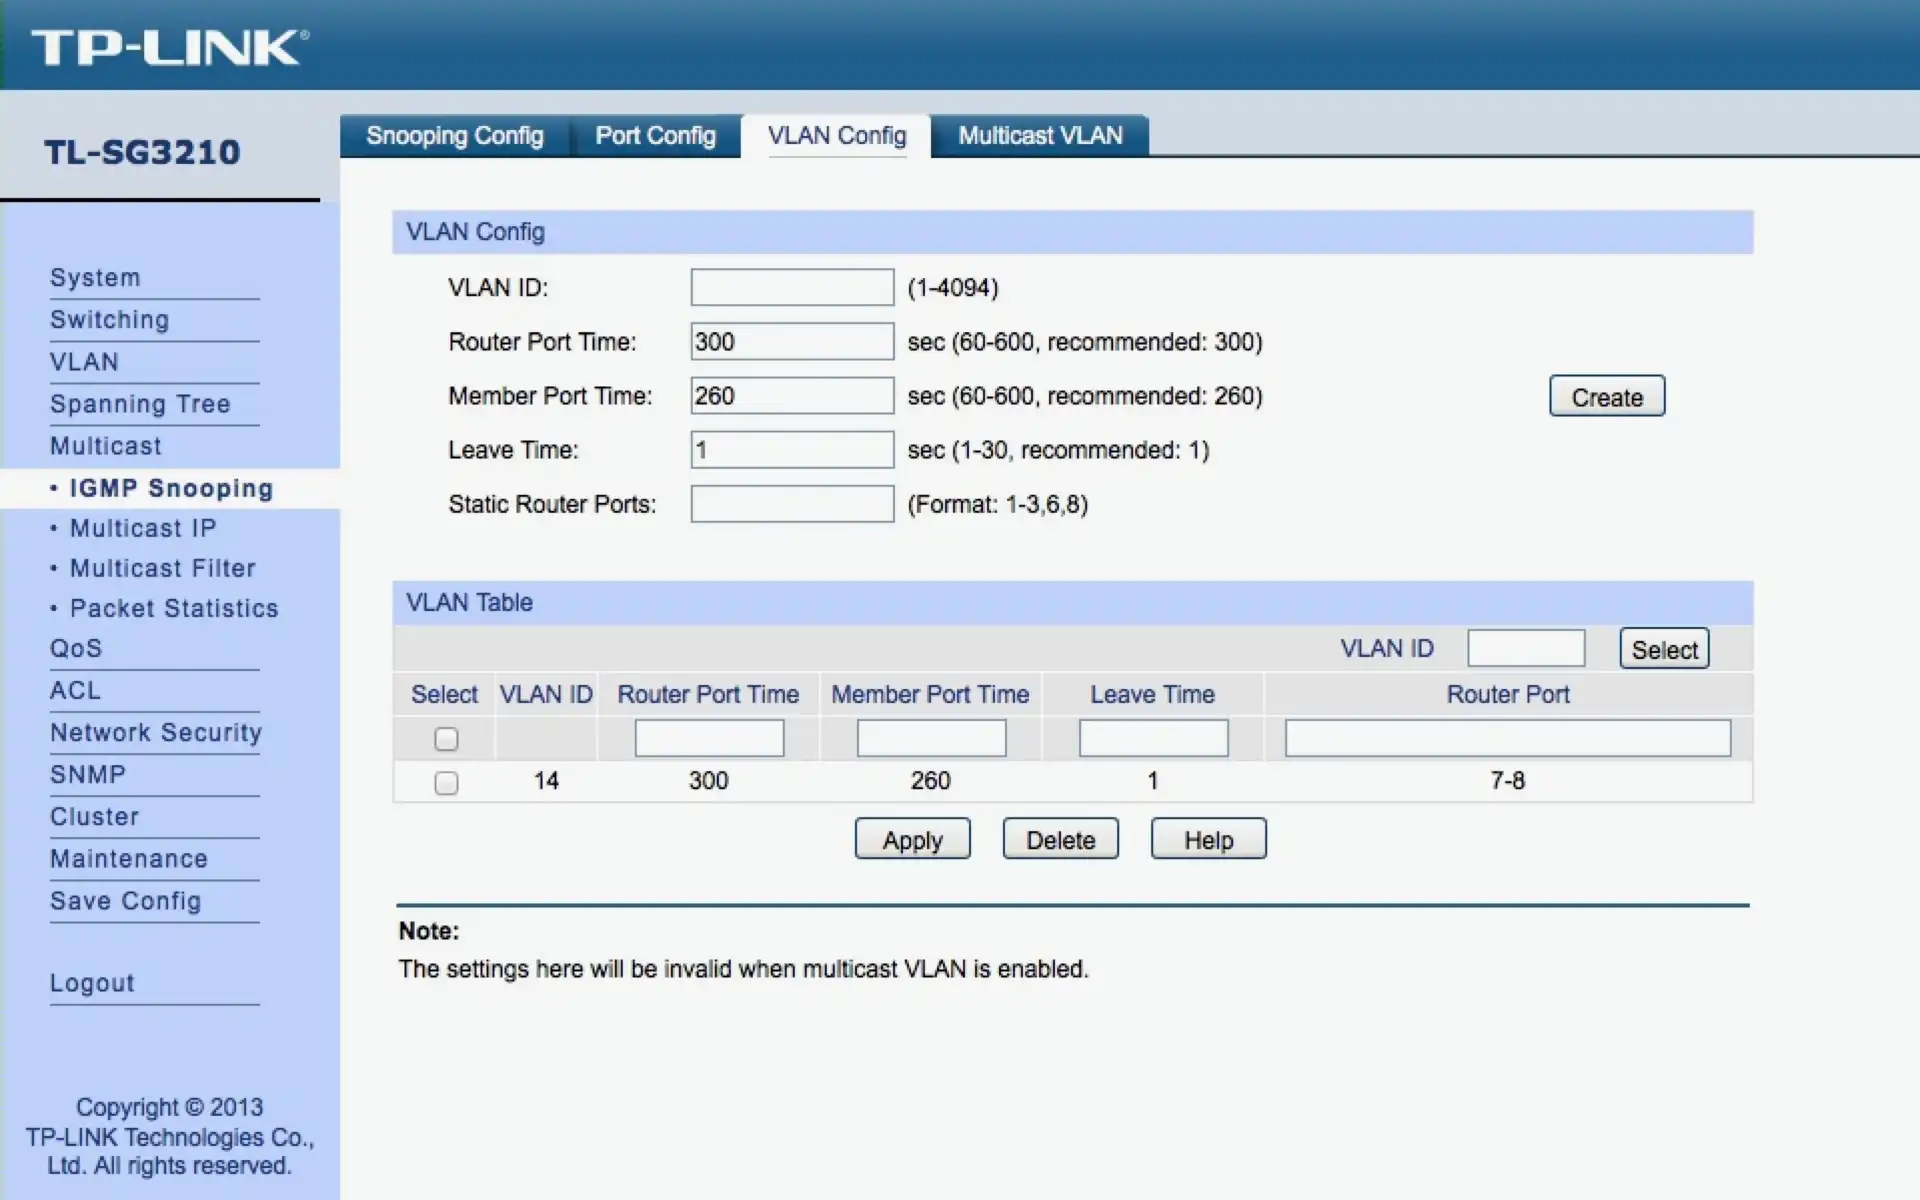Check the VLAN 14 row checkbox
The image size is (1920, 1200).
[446, 782]
